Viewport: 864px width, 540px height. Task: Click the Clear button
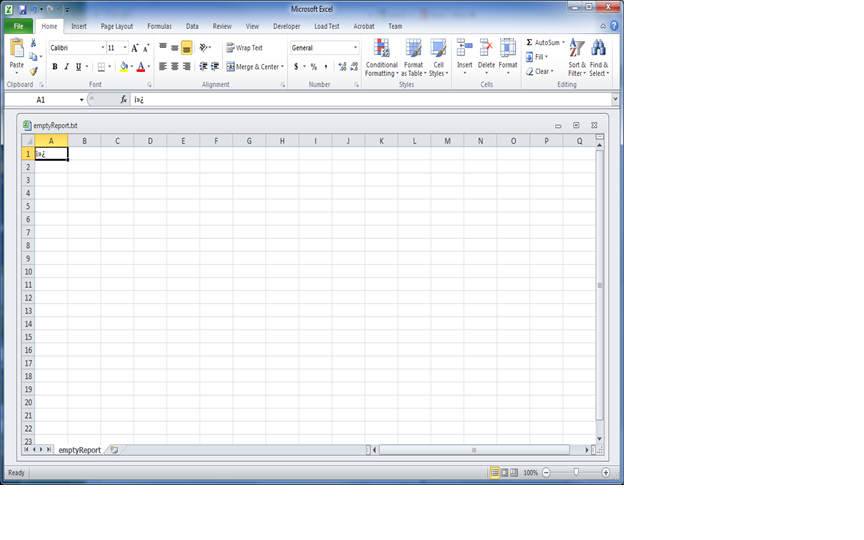[x=539, y=71]
